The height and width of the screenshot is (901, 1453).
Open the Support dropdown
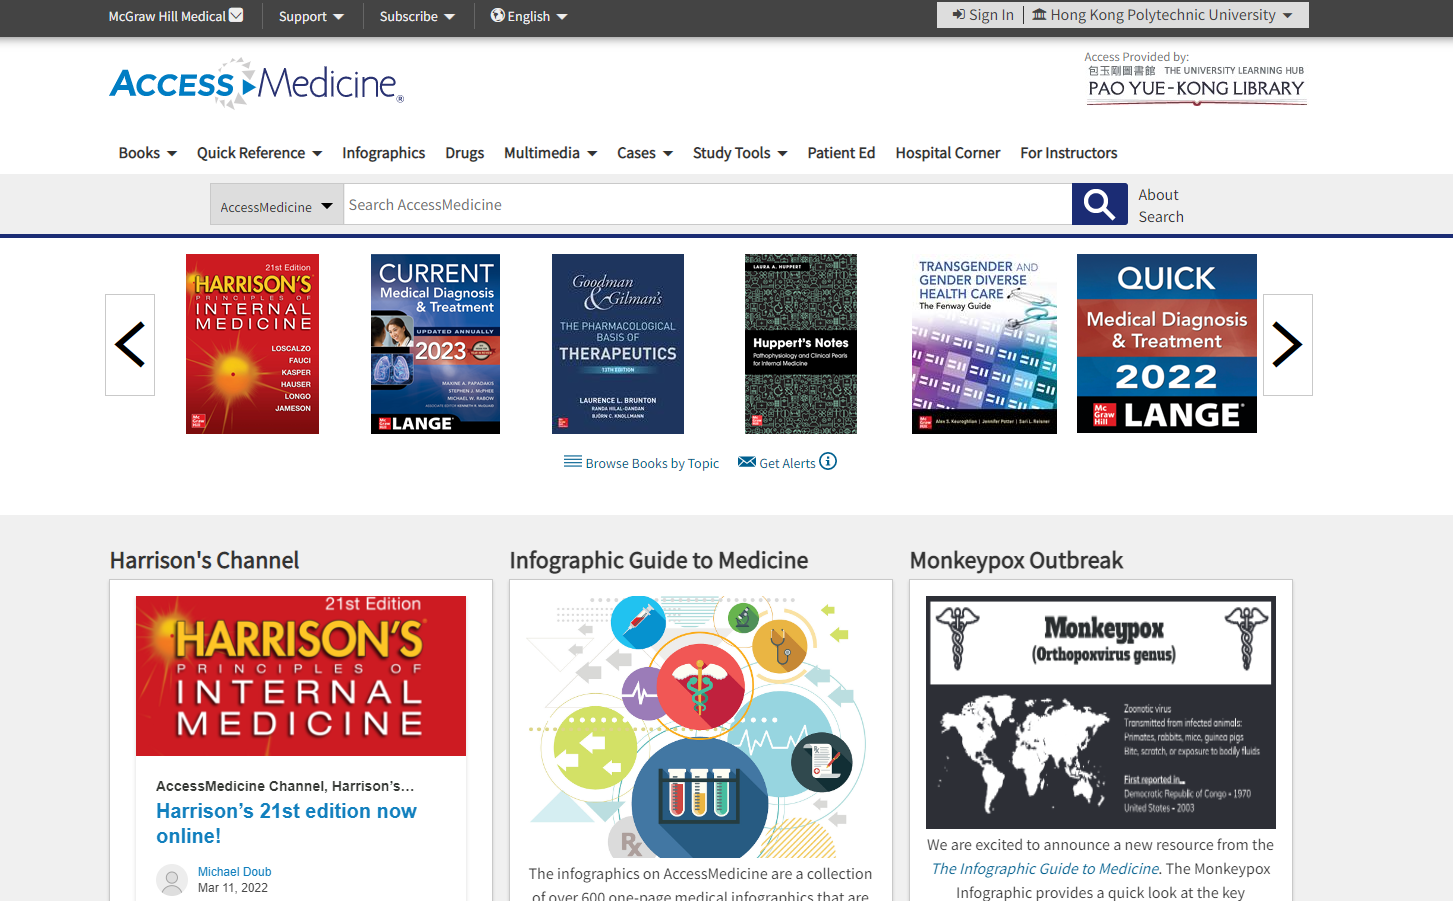pyautogui.click(x=311, y=16)
